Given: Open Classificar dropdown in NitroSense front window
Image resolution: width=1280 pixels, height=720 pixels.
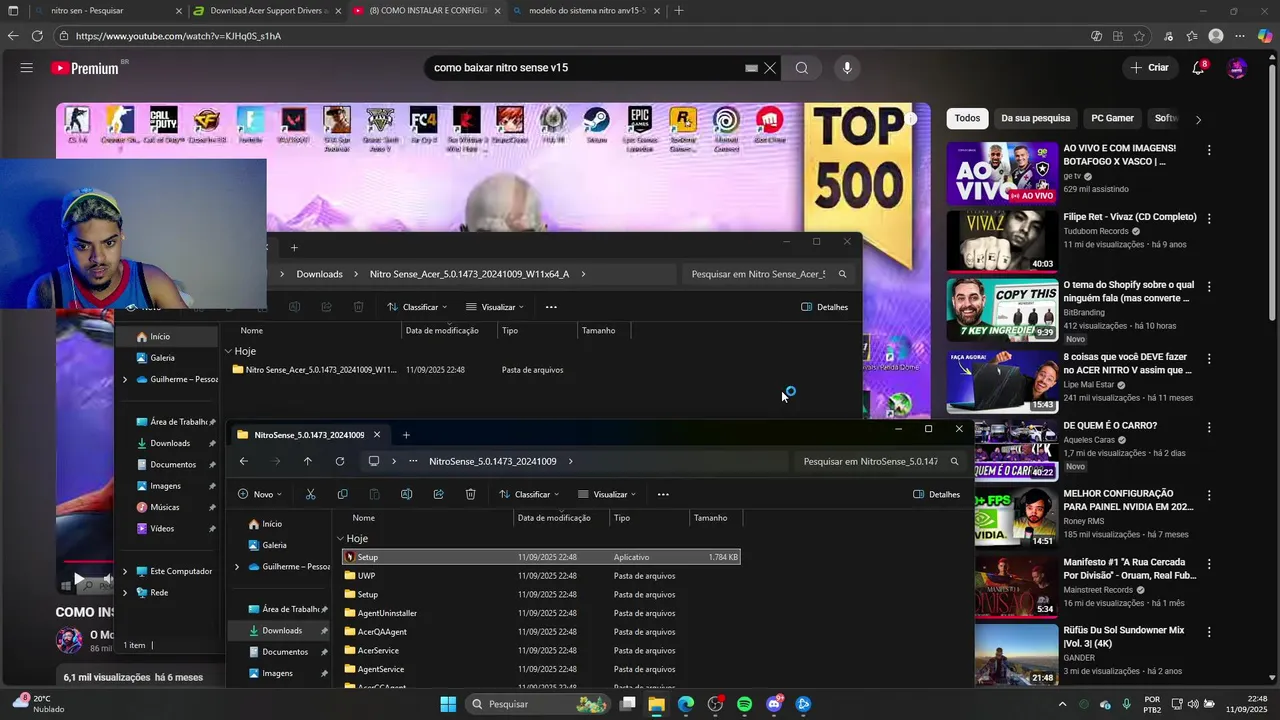Looking at the screenshot, I should (x=529, y=494).
